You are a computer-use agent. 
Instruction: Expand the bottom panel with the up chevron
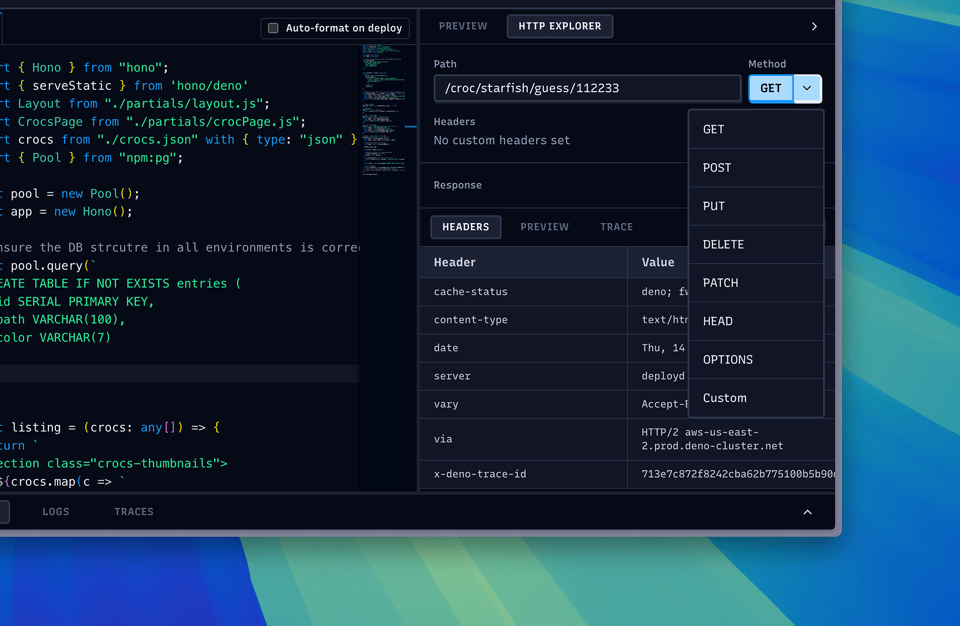[807, 512]
